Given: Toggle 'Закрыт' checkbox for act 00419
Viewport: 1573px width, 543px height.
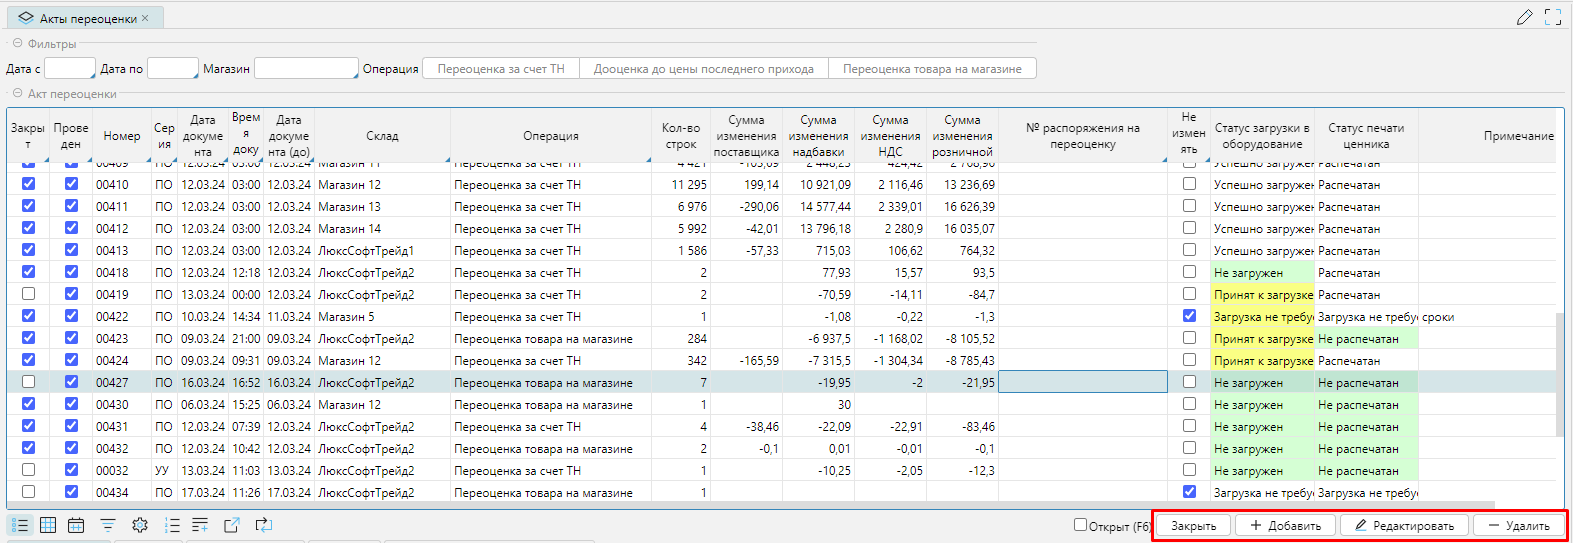Looking at the screenshot, I should (28, 294).
